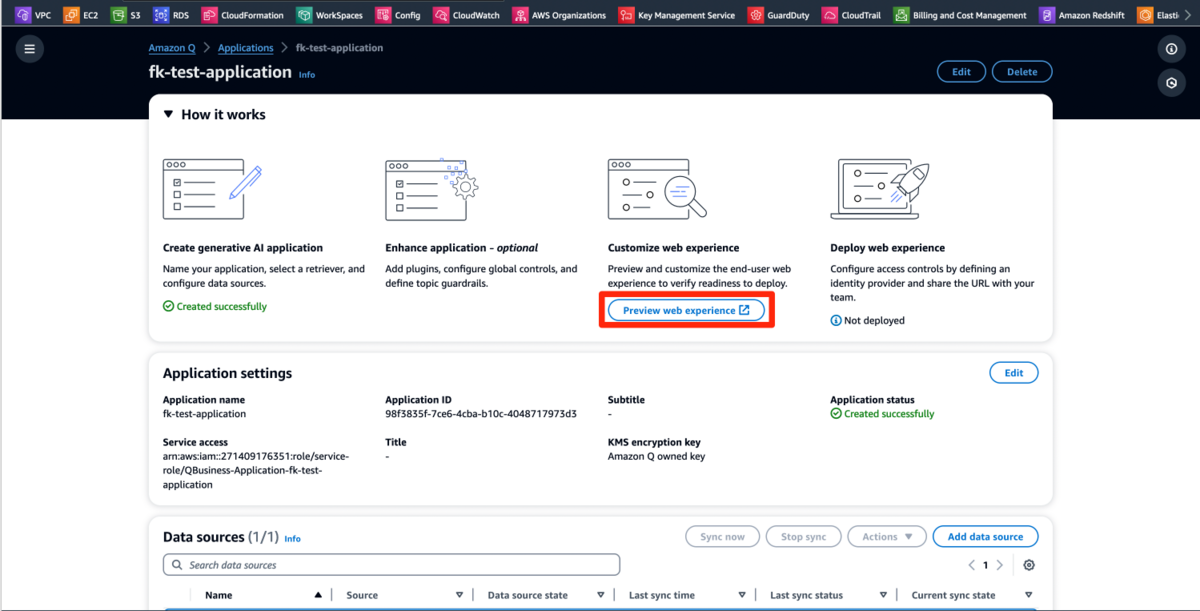Open the S3 service shortcut

tap(127, 15)
